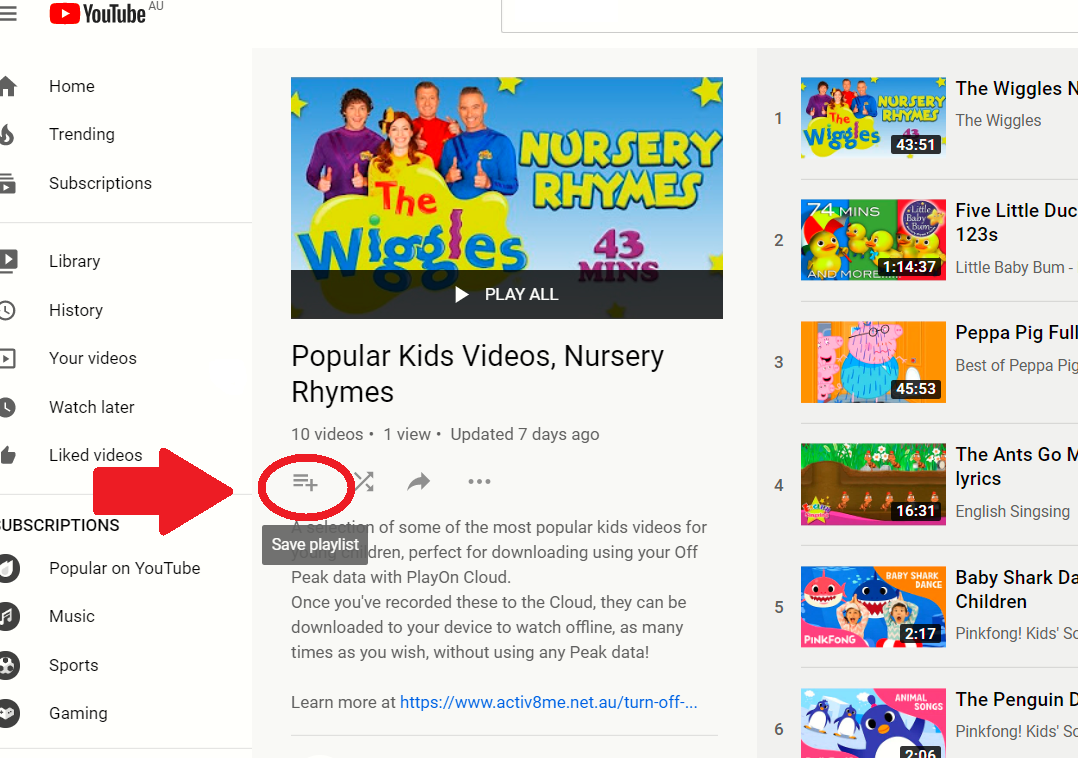Click the Library sidebar icon
Viewport: 1078px width, 758px height.
pos(8,260)
